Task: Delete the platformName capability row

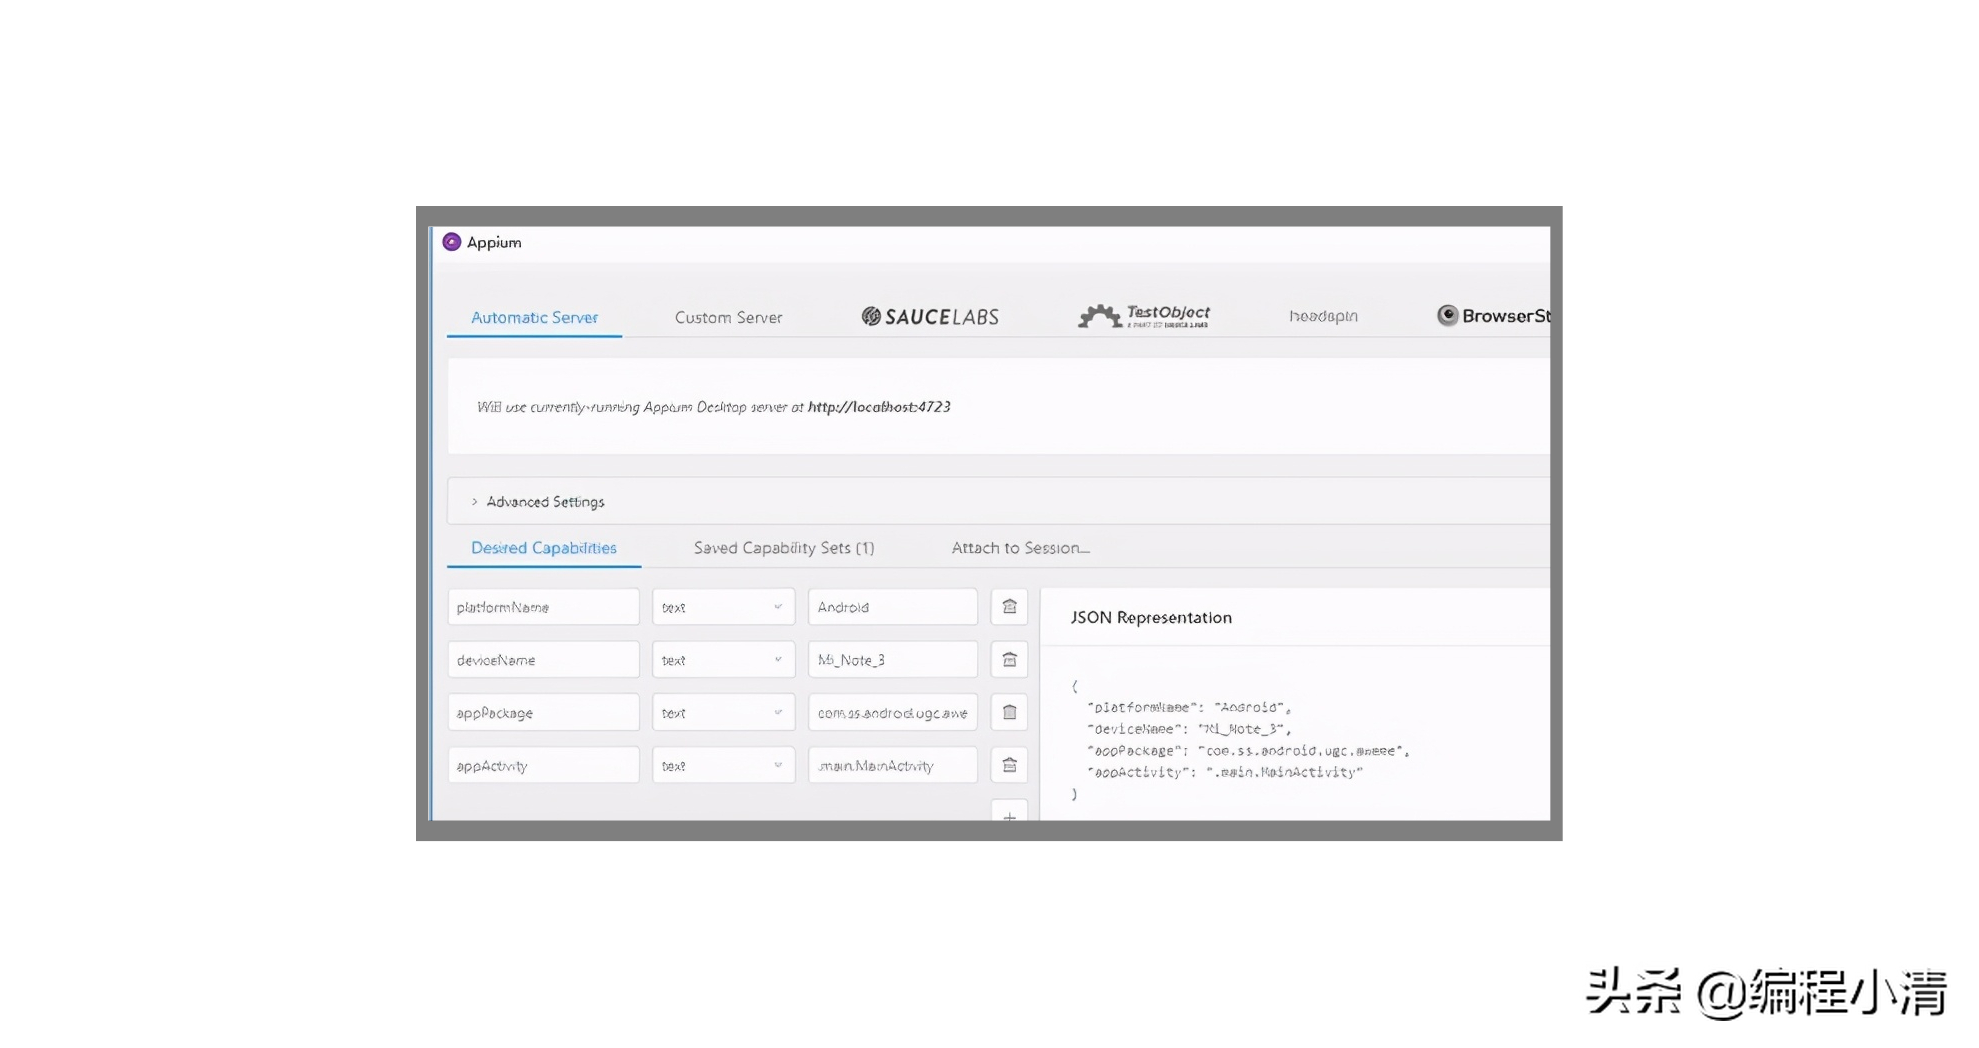Action: click(x=1009, y=607)
